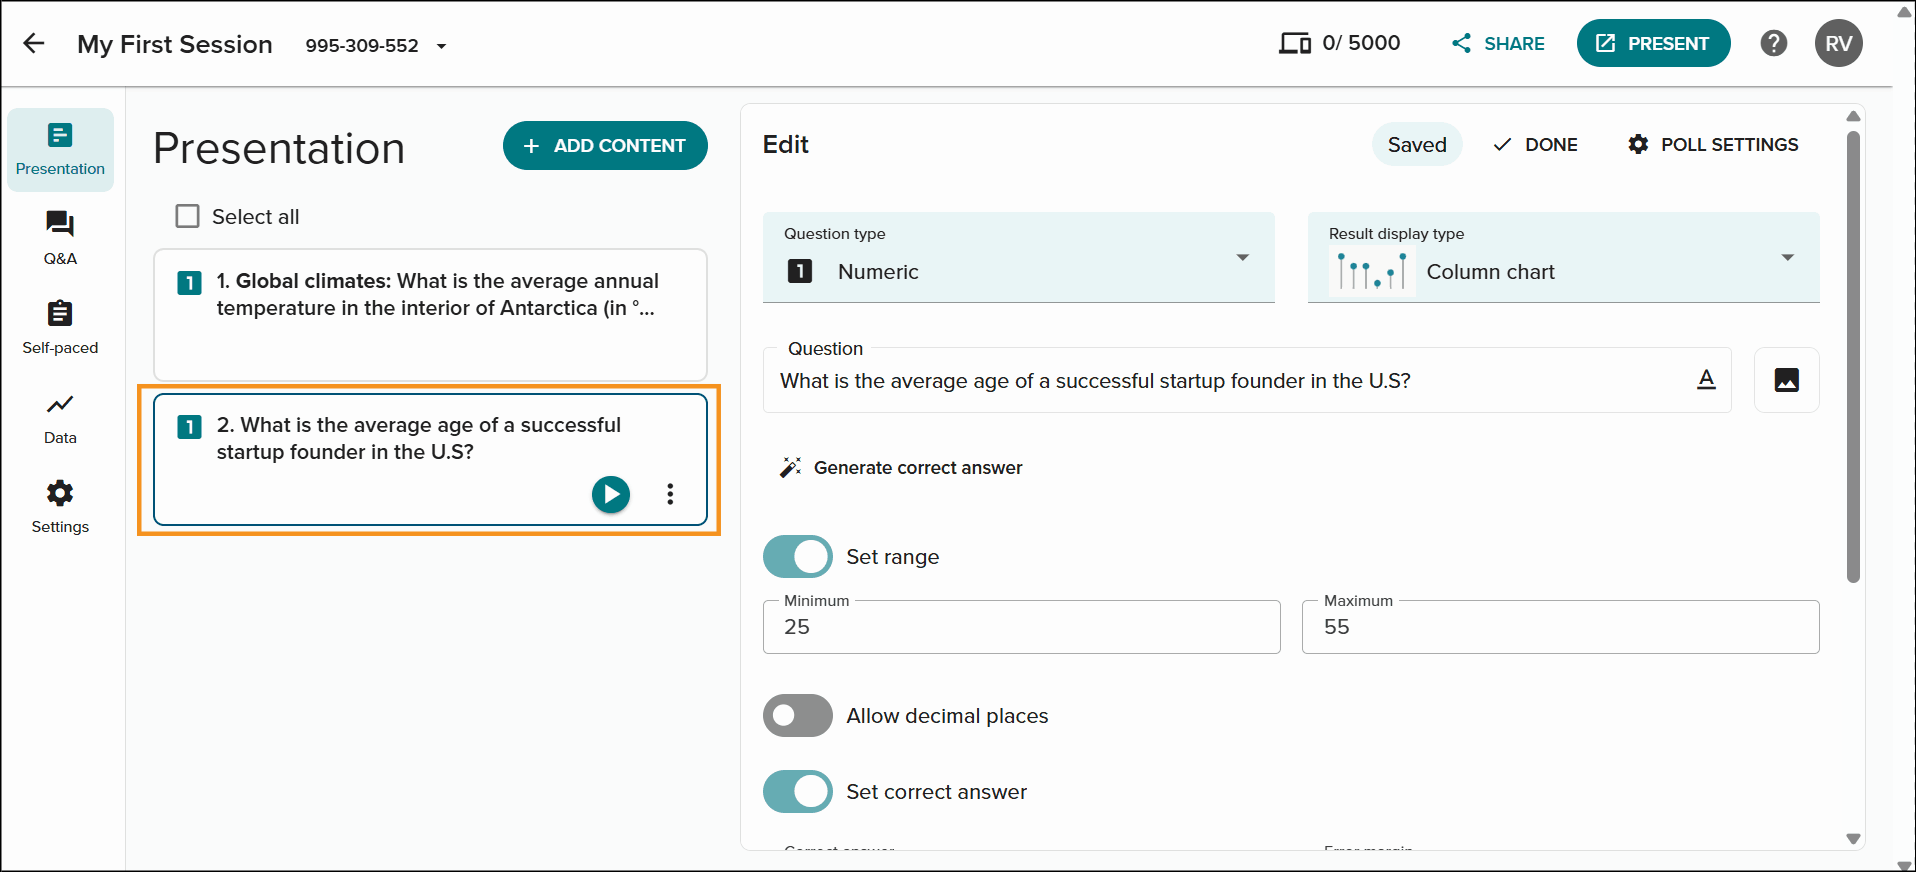Open the help question mark icon

1774,43
